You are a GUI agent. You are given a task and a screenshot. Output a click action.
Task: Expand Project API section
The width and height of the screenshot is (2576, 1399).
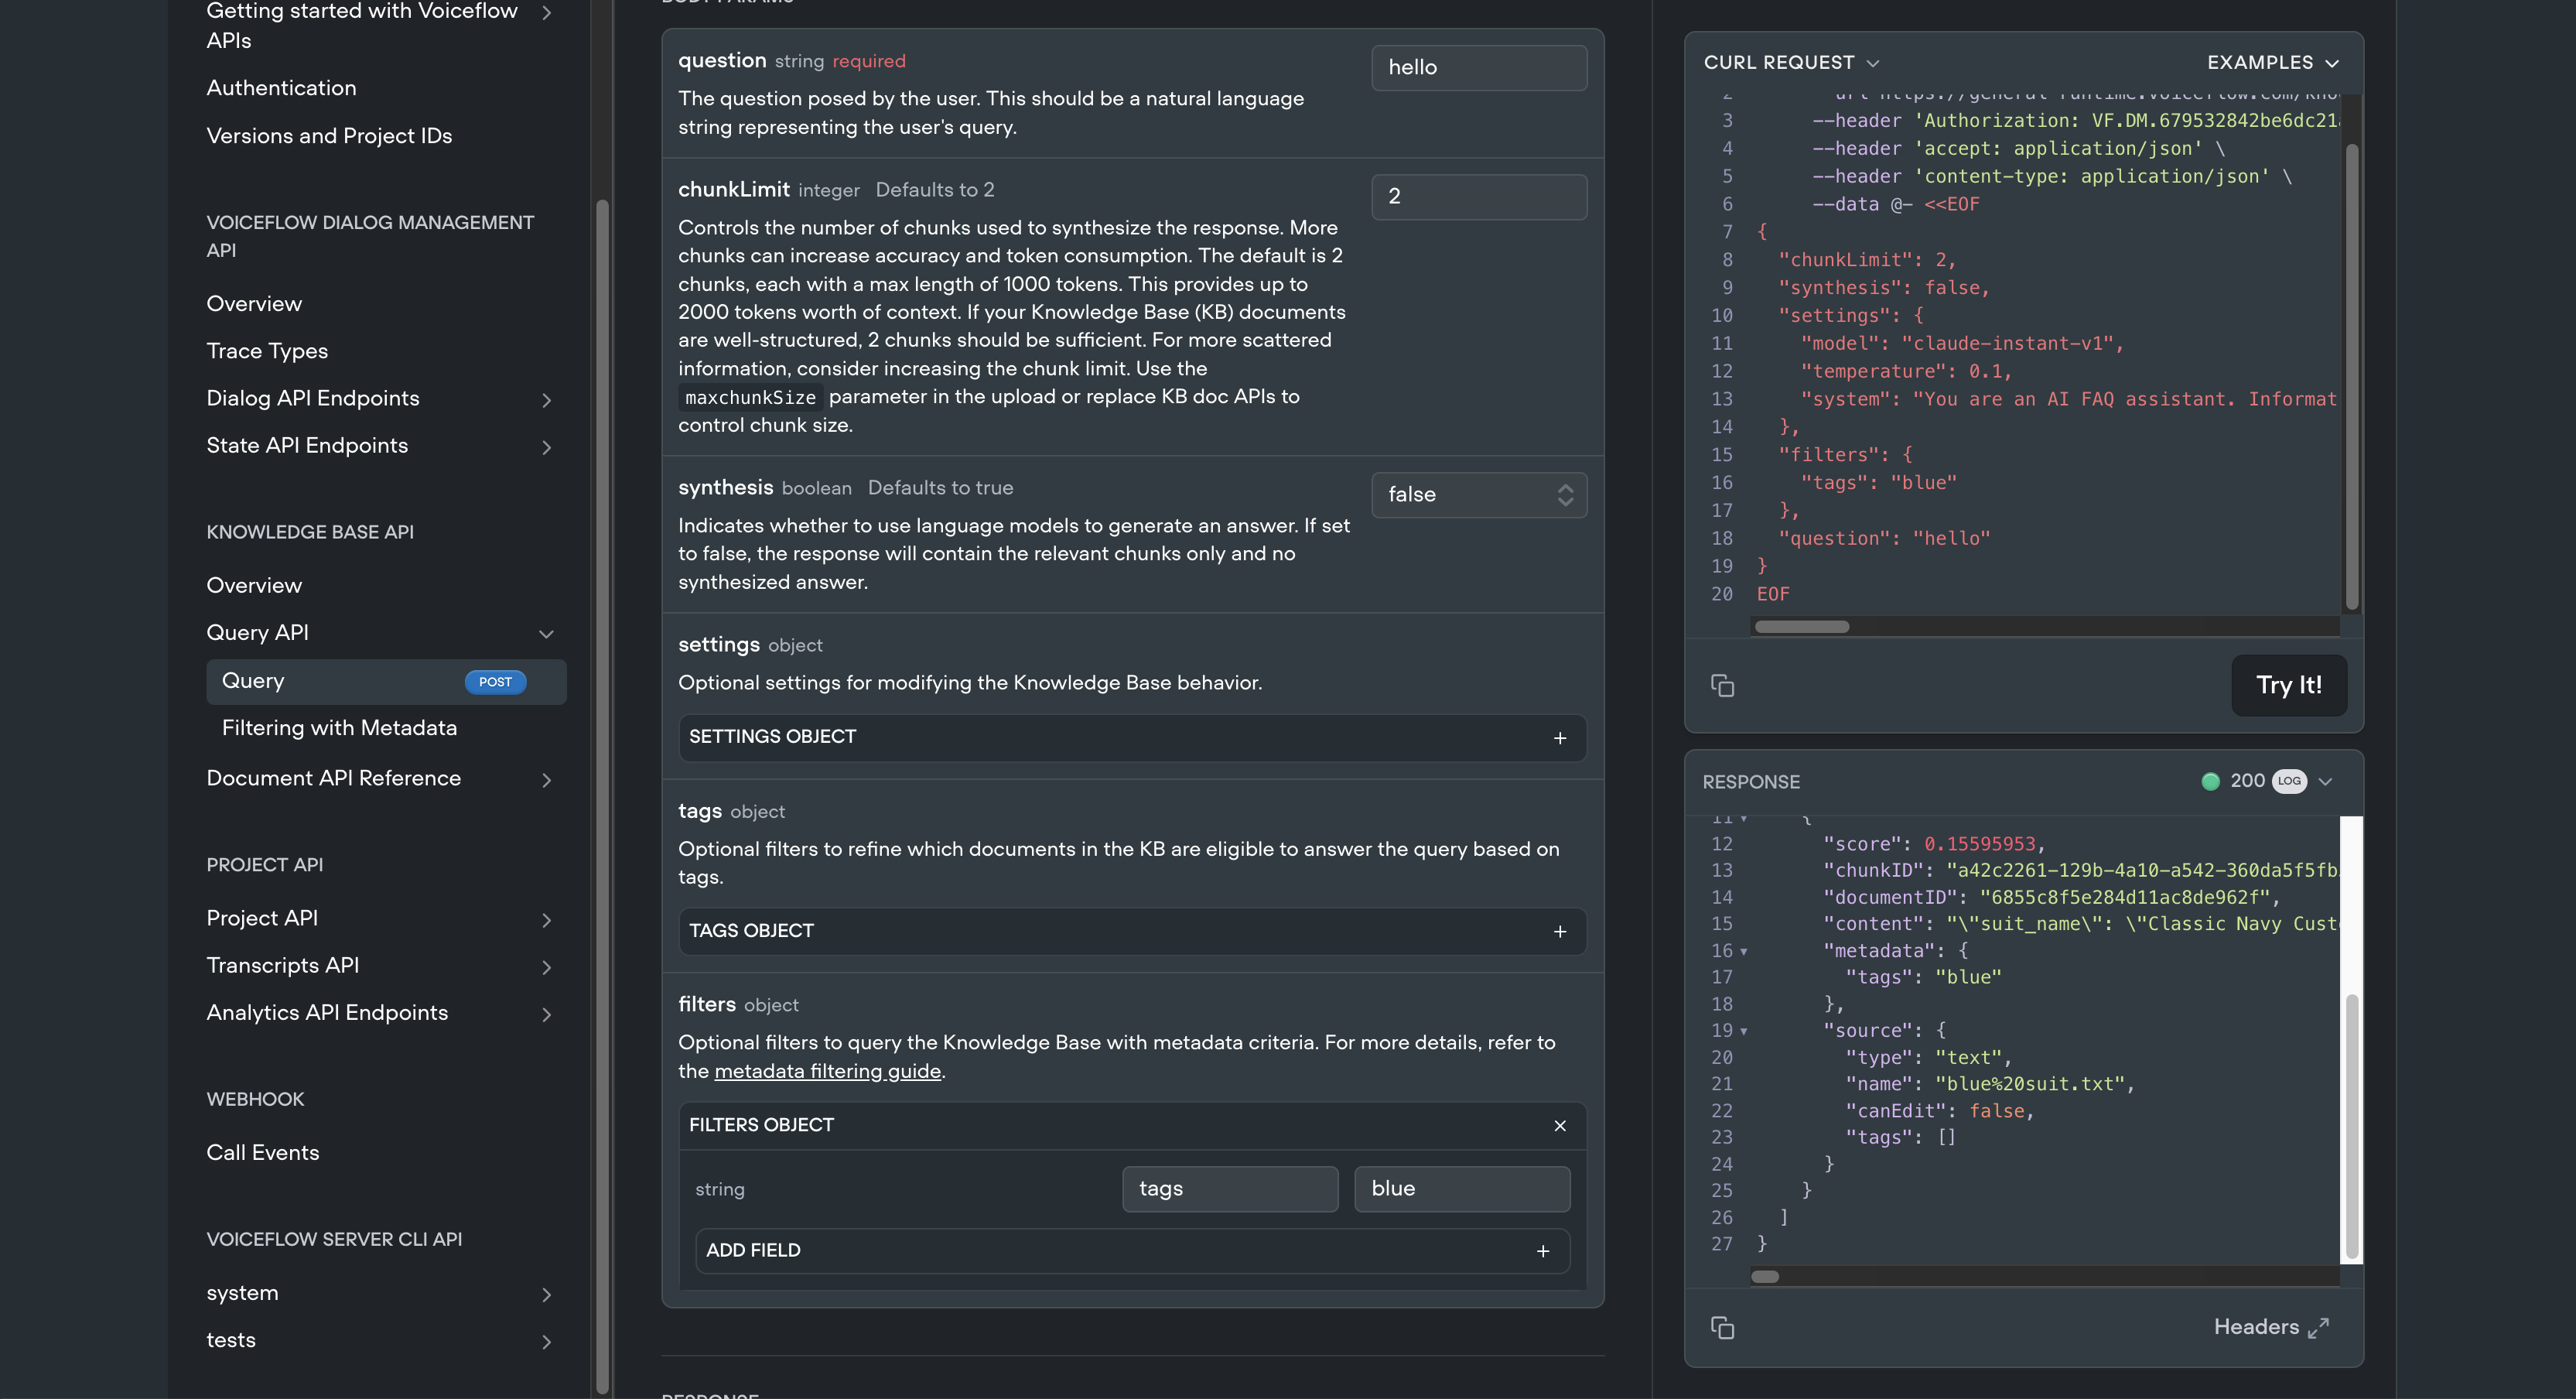click(546, 920)
